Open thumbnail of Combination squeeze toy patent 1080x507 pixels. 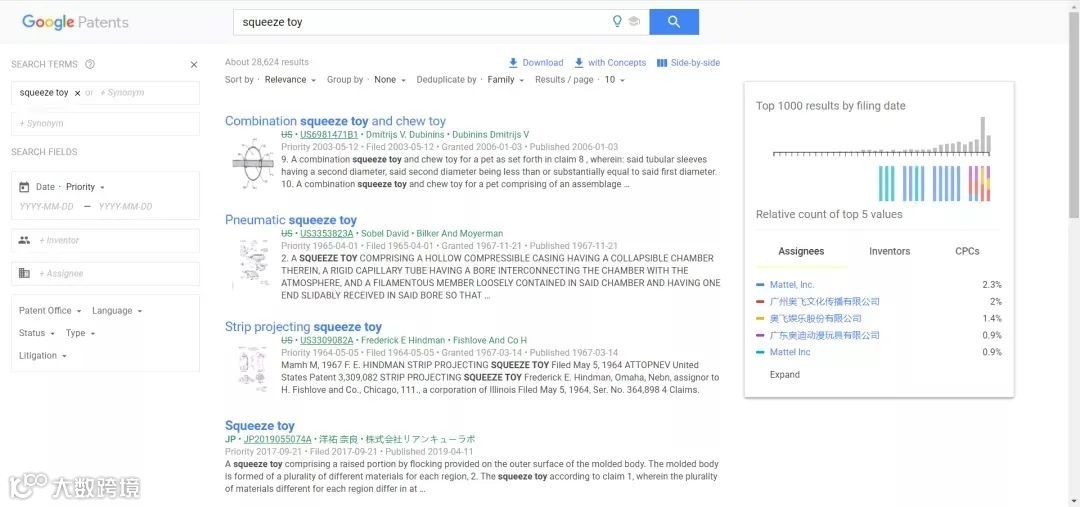tap(252, 163)
